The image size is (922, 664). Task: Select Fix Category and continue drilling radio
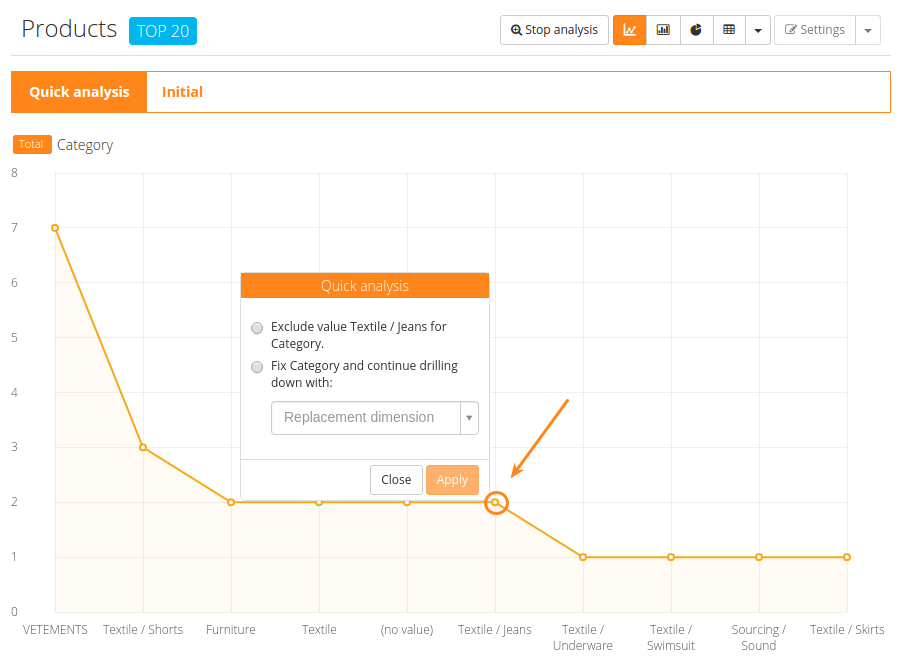258,367
